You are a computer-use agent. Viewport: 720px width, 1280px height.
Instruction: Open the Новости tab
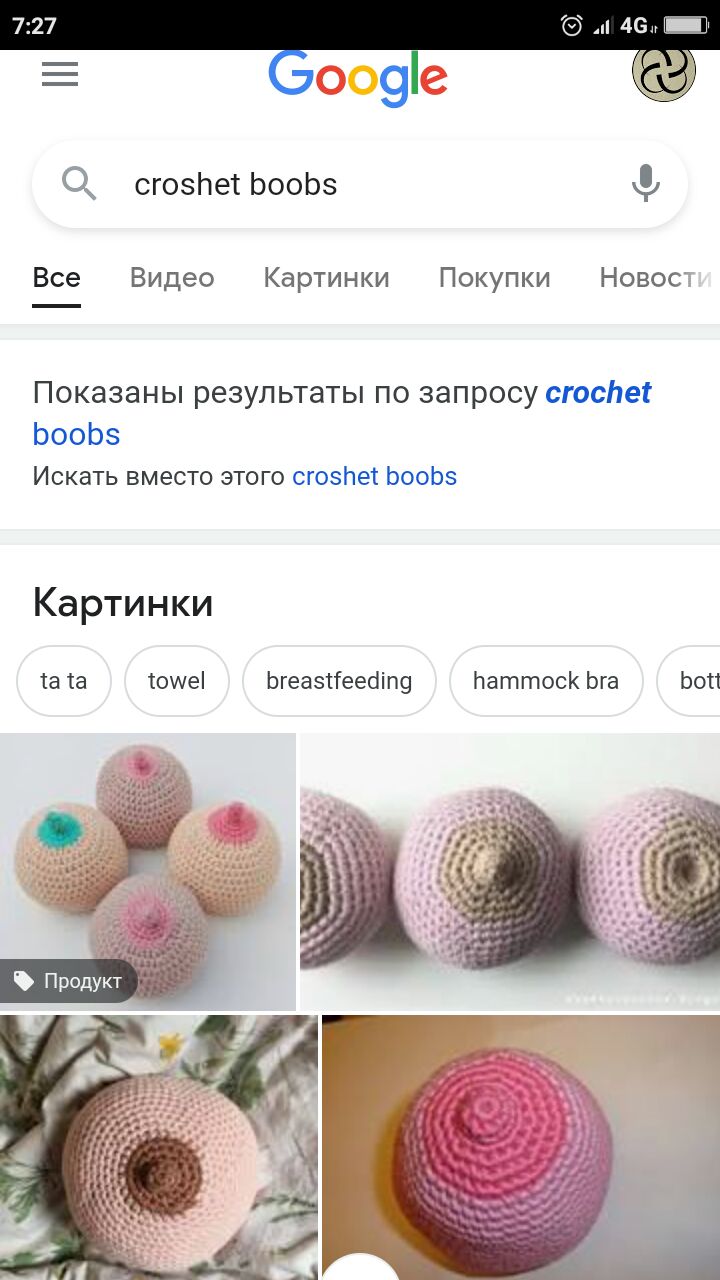(656, 278)
